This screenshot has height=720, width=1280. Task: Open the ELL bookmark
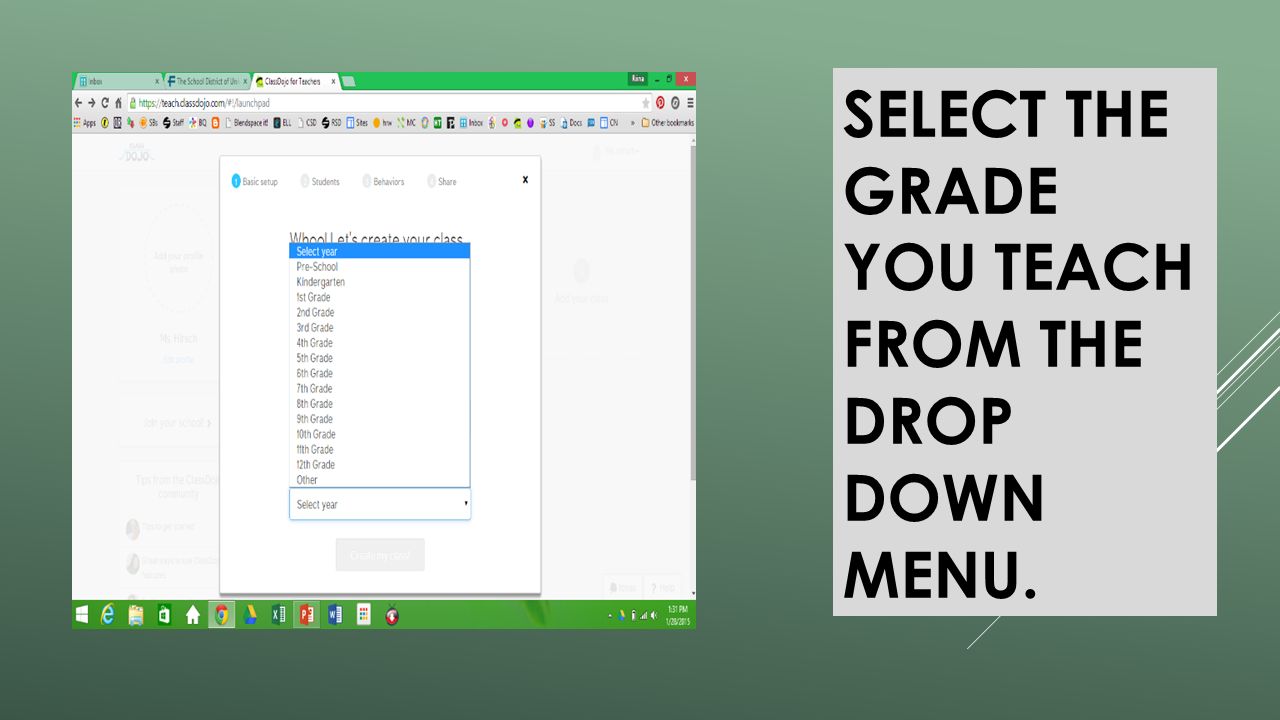point(283,123)
